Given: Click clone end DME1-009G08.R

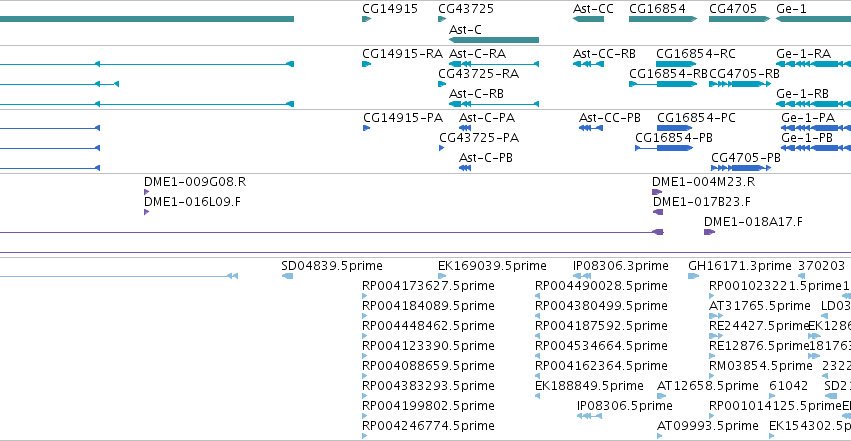Looking at the screenshot, I should pos(147,192).
